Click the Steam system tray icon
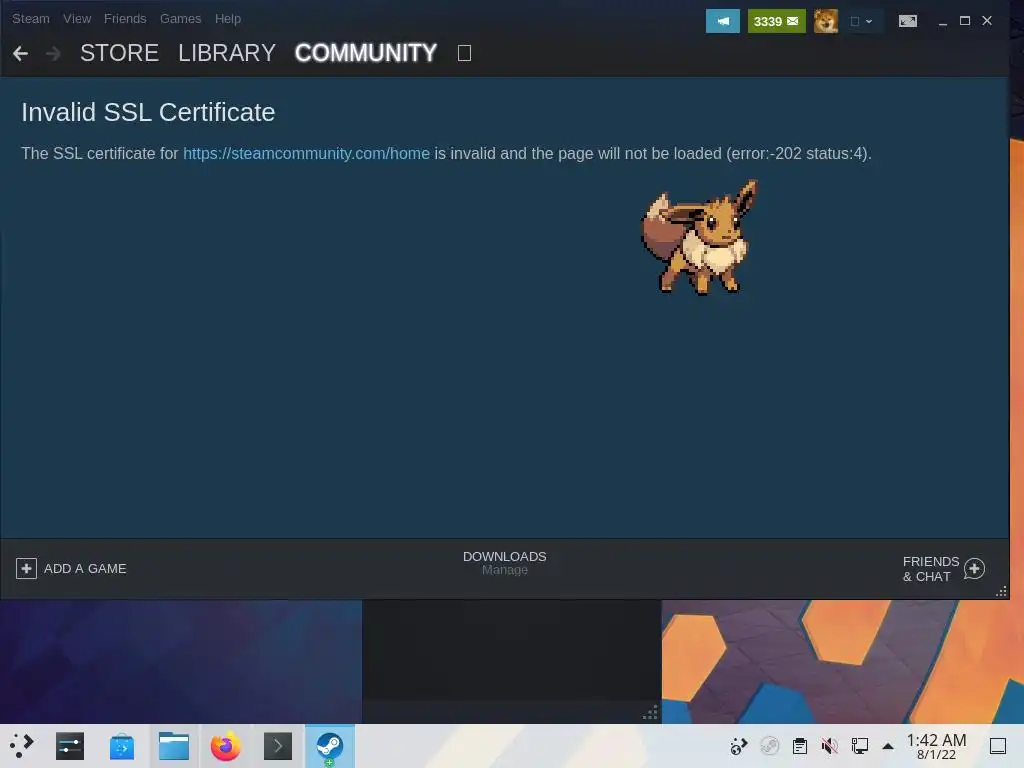The height and width of the screenshot is (768, 1024). pos(769,746)
